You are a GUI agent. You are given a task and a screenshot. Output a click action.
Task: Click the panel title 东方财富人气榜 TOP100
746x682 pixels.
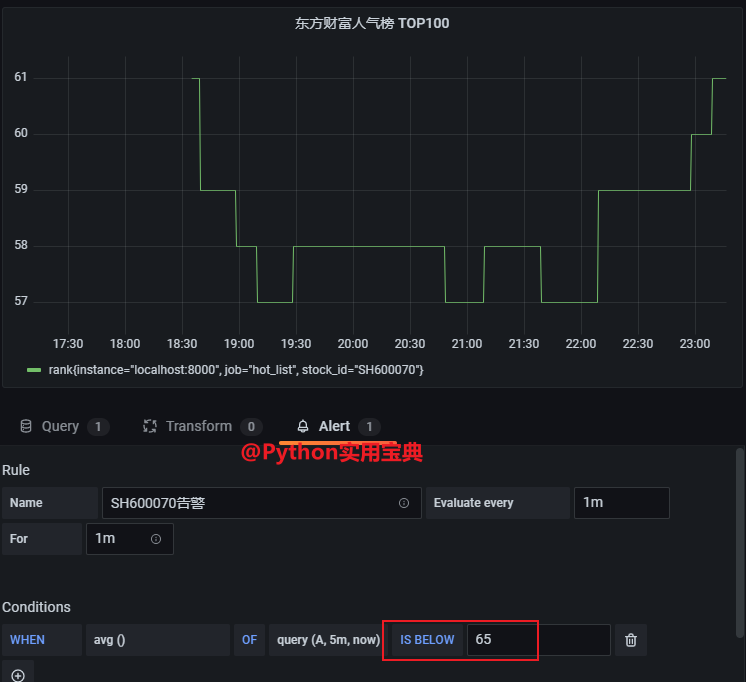(x=372, y=23)
